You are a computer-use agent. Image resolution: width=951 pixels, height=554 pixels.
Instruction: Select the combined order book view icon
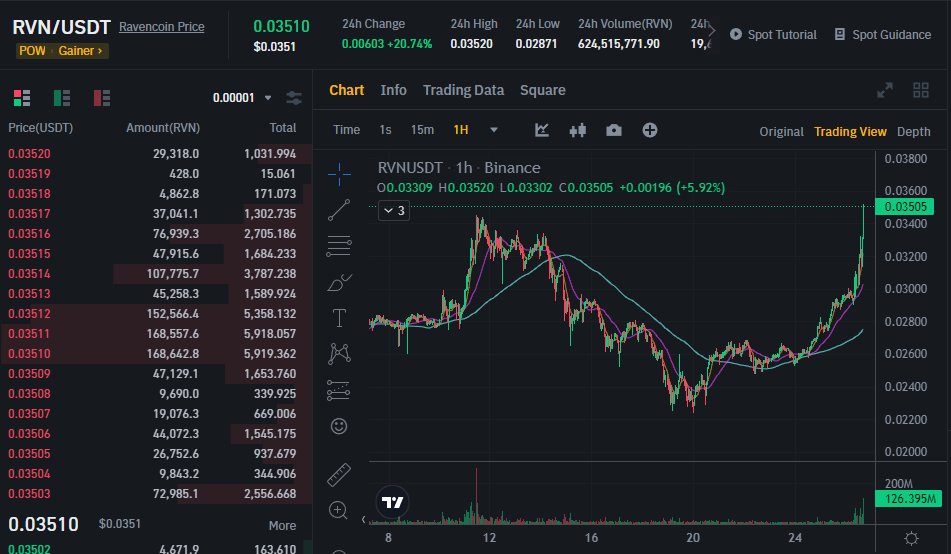coord(22,98)
